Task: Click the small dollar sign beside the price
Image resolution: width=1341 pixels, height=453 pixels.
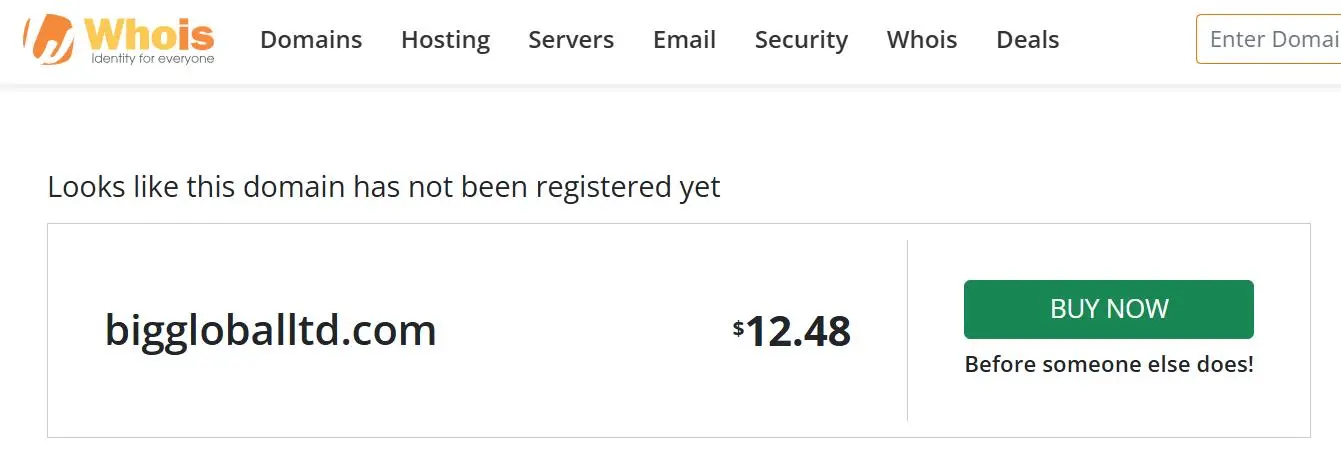Action: coord(738,327)
